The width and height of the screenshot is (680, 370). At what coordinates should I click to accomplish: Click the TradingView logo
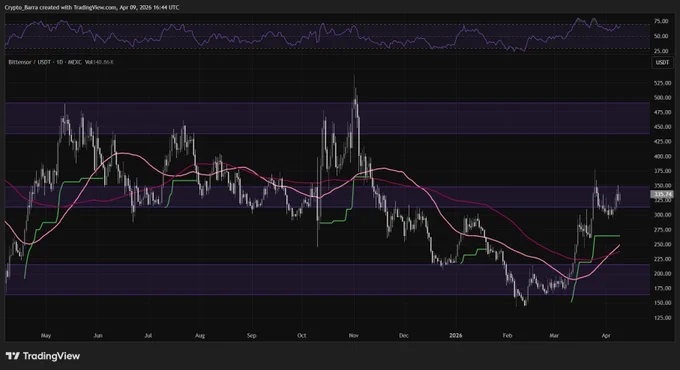(43, 356)
